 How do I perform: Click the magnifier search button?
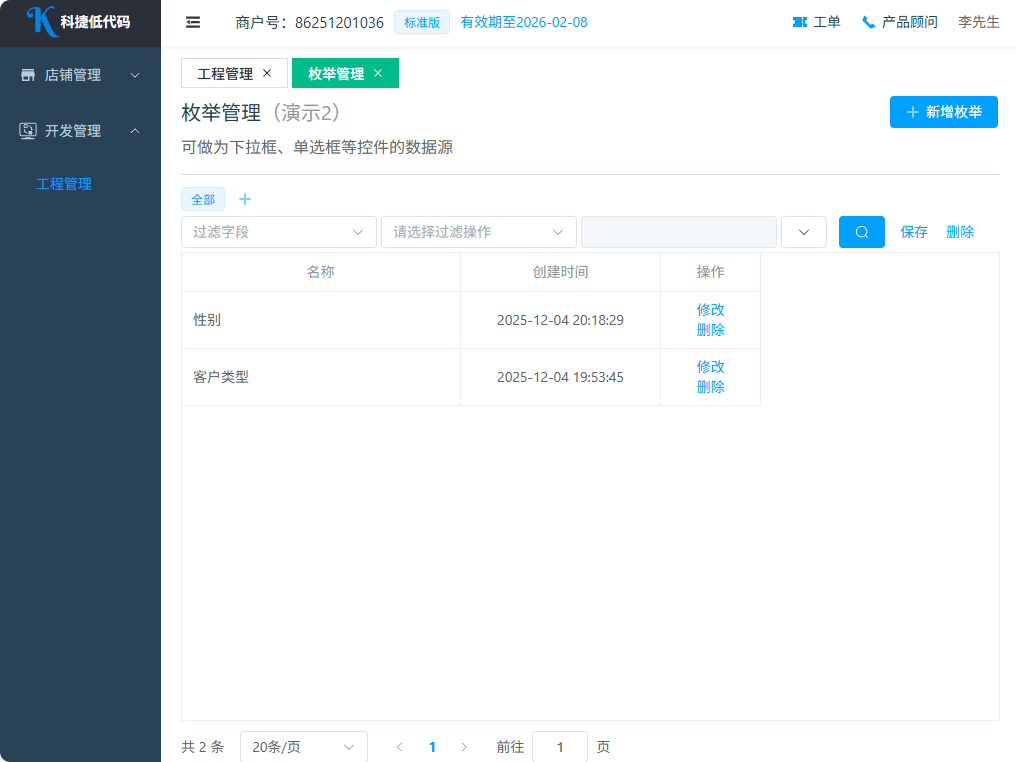tap(861, 232)
